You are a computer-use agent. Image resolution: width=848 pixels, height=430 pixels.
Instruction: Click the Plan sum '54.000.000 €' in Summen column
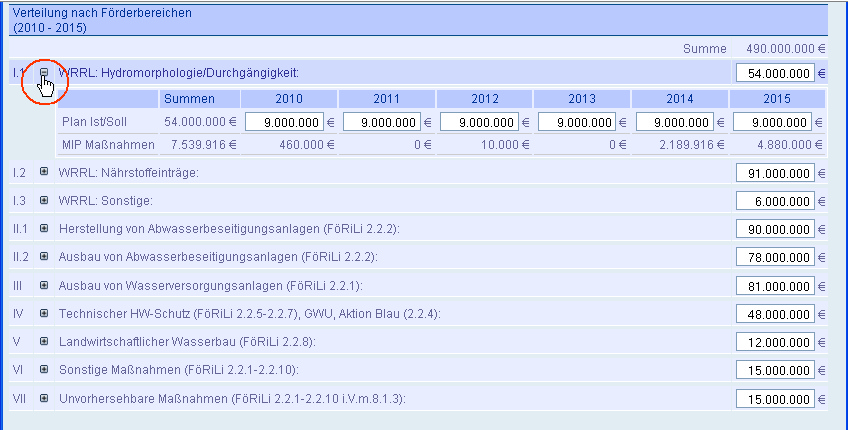[200, 122]
